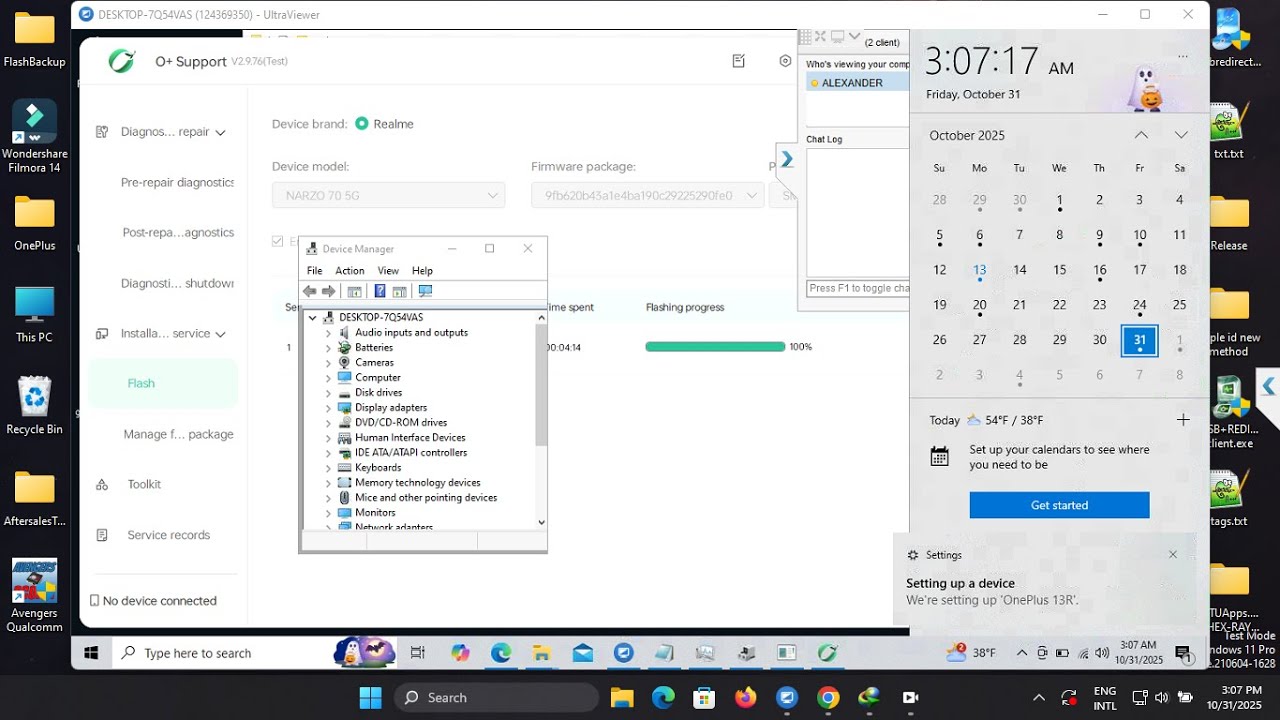1280x720 pixels.
Task: Click blue arrow to collapse UltraViewer chat panel
Action: coord(786,159)
